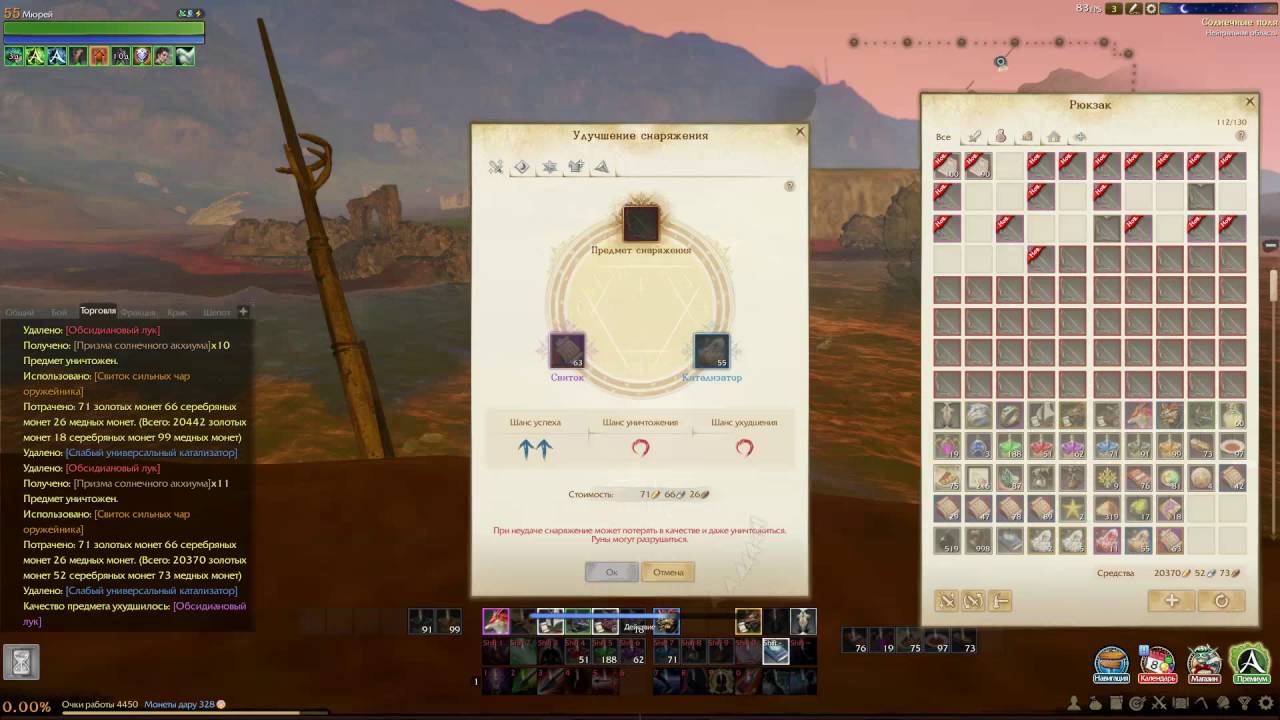Confirm enhancement with the 'Ок' button
Screen dimensions: 1280x720
point(611,572)
